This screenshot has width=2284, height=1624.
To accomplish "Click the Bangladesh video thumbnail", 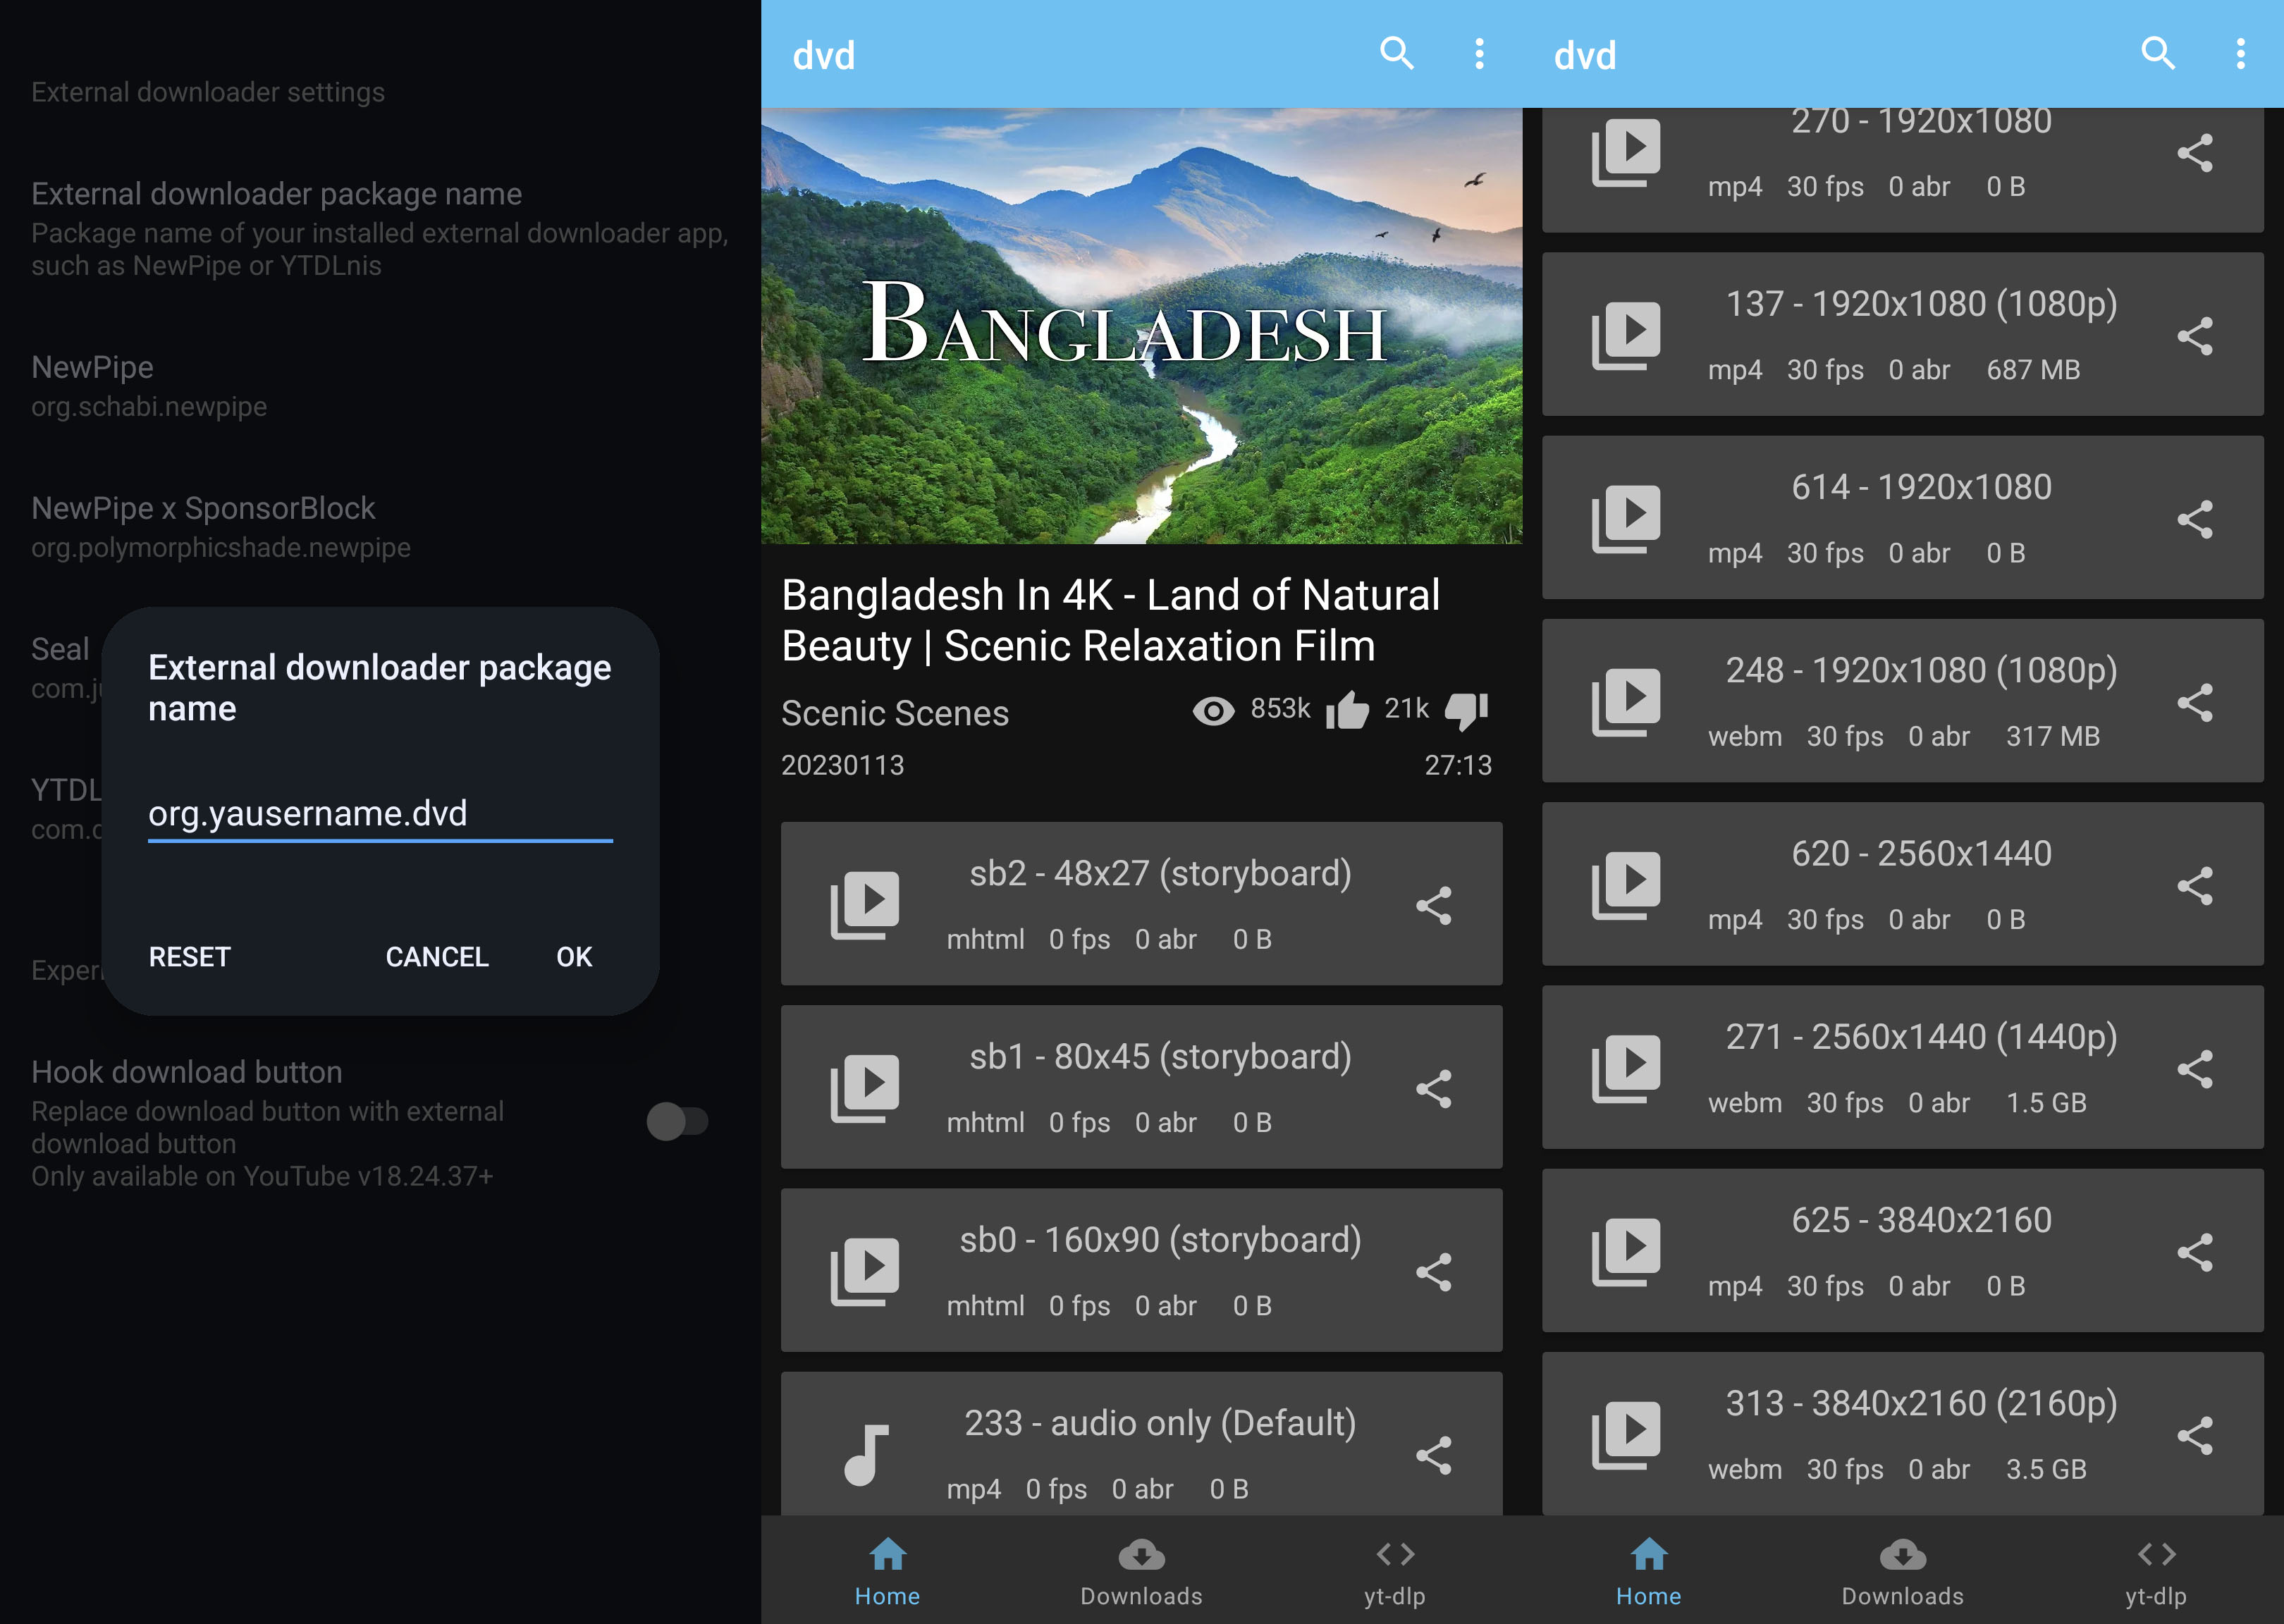I will point(1141,326).
